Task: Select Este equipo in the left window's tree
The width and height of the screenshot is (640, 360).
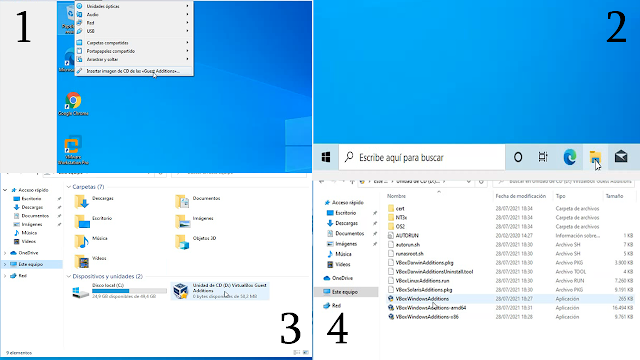Action: 31,264
